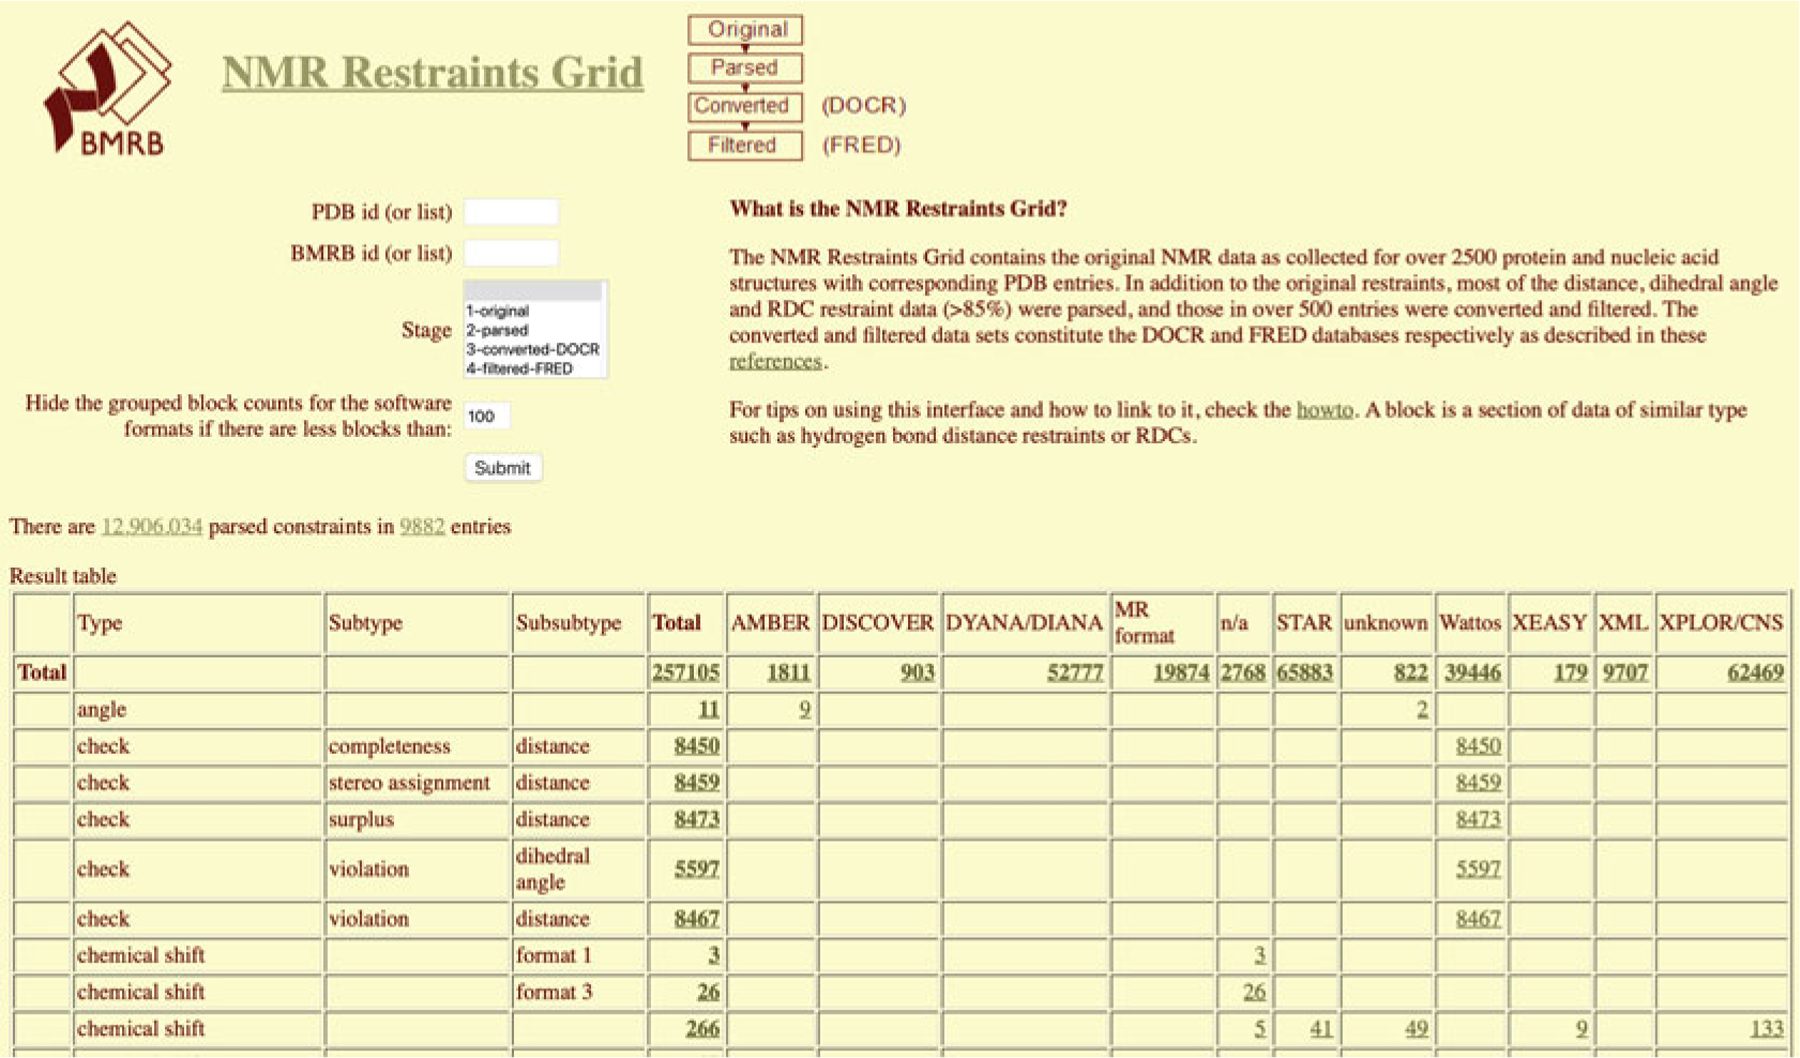Choose 3-converted-DOCR in the Stage list
Viewport: 1800px width, 1058px height.
[533, 349]
